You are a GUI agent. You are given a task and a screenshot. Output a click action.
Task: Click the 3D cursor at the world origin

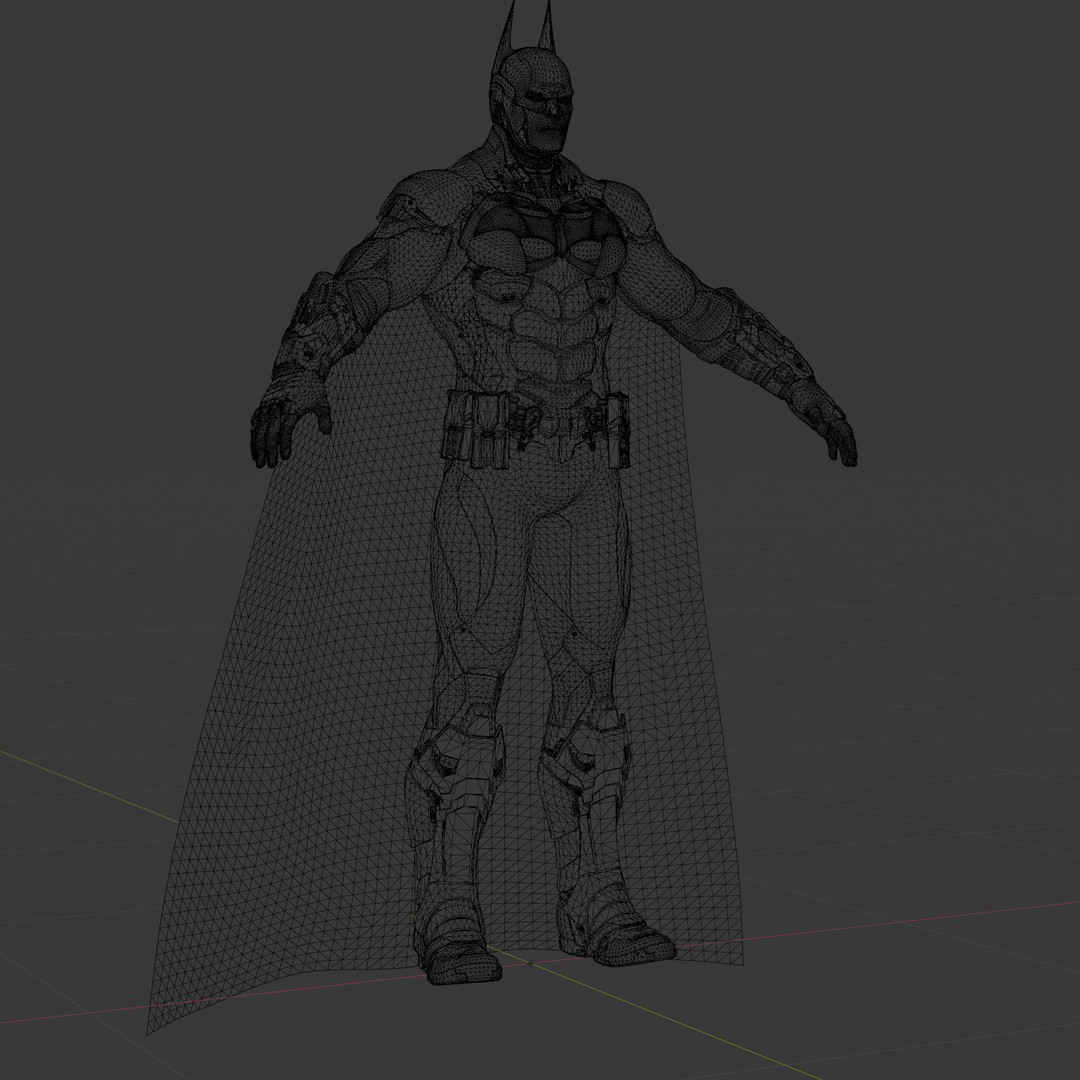coord(530,964)
